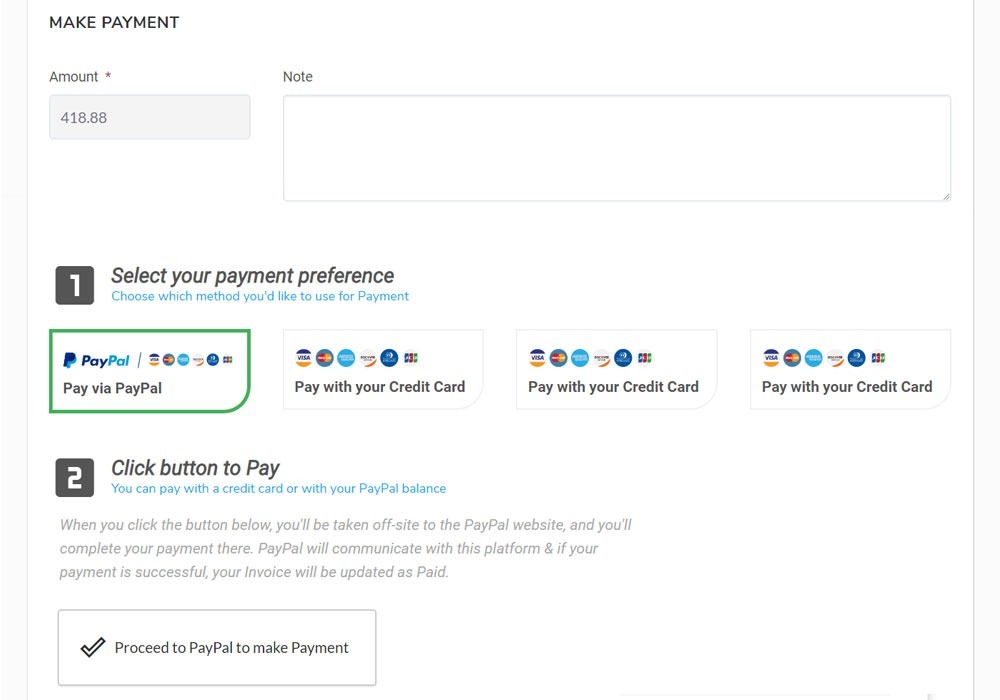Select the rightmost Pay with your Credit Card option
1000x700 pixels.
849,368
